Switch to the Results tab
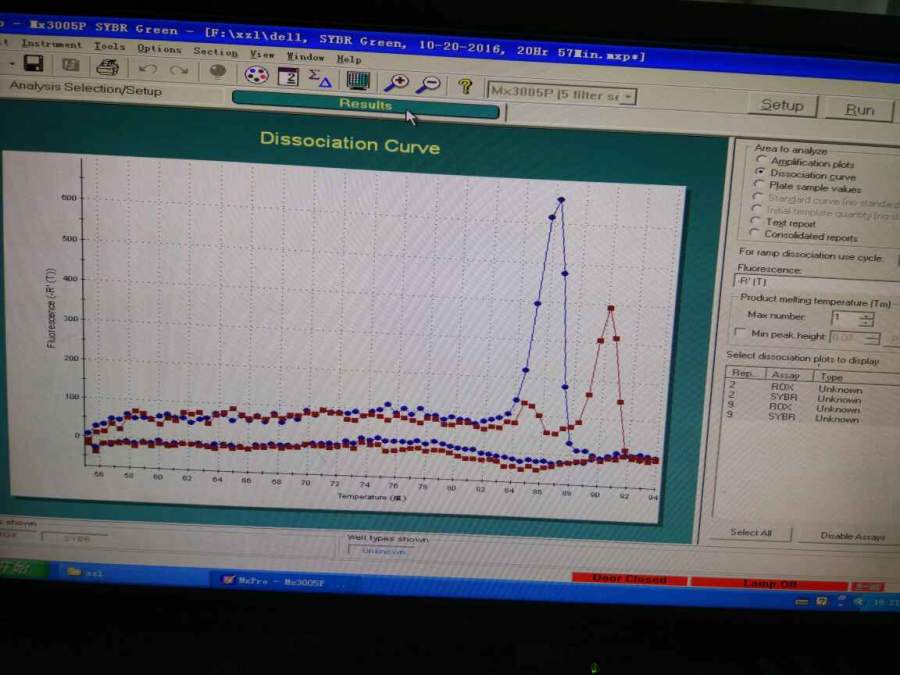 366,105
